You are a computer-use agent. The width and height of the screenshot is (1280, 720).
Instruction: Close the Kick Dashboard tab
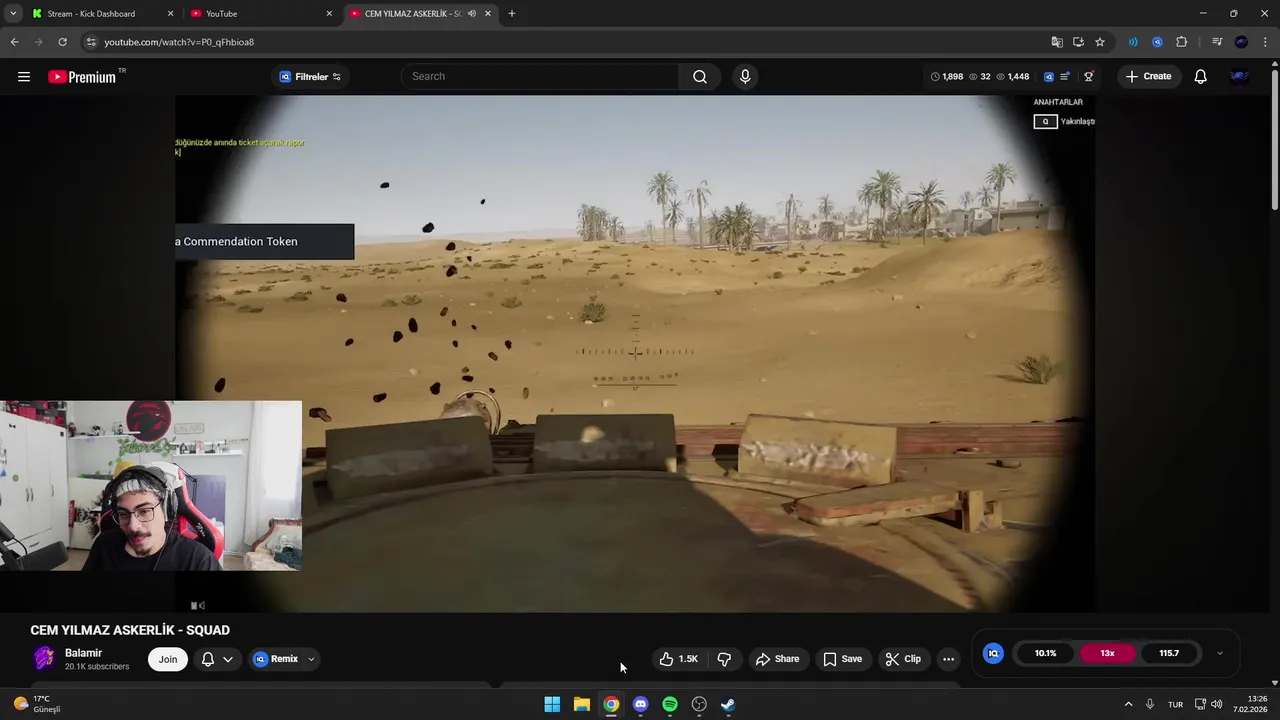tap(170, 13)
